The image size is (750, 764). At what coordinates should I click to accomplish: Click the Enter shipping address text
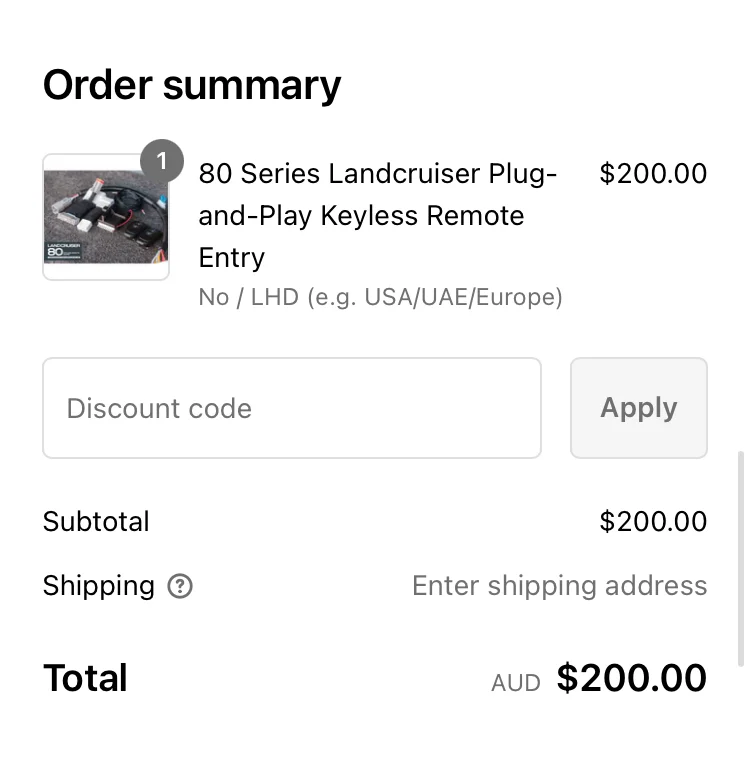559,586
